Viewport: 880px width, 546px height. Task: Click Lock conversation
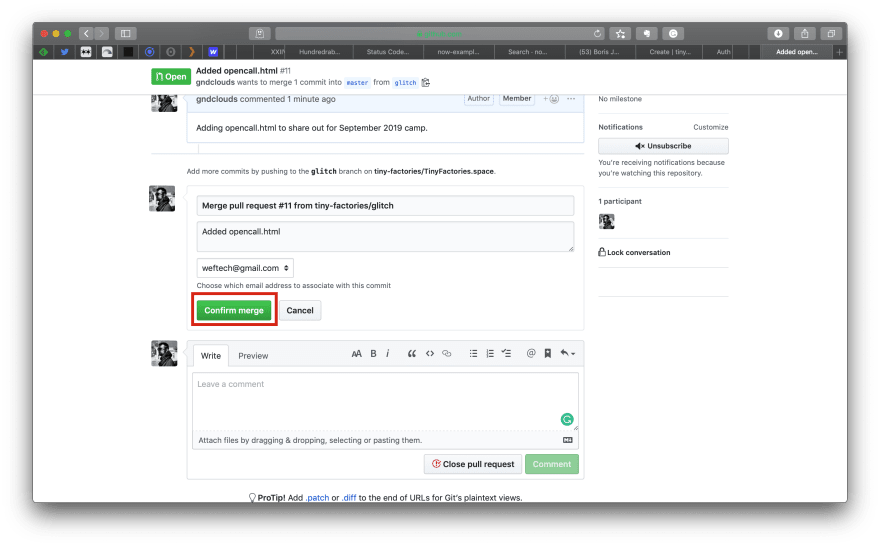tap(634, 253)
